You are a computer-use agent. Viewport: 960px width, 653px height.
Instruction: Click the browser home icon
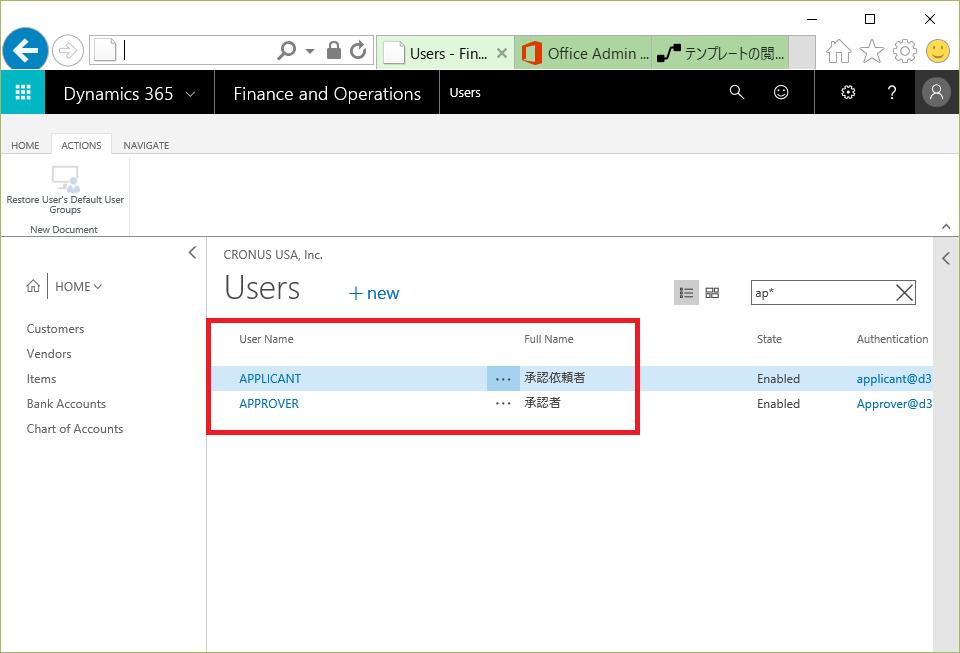click(838, 51)
